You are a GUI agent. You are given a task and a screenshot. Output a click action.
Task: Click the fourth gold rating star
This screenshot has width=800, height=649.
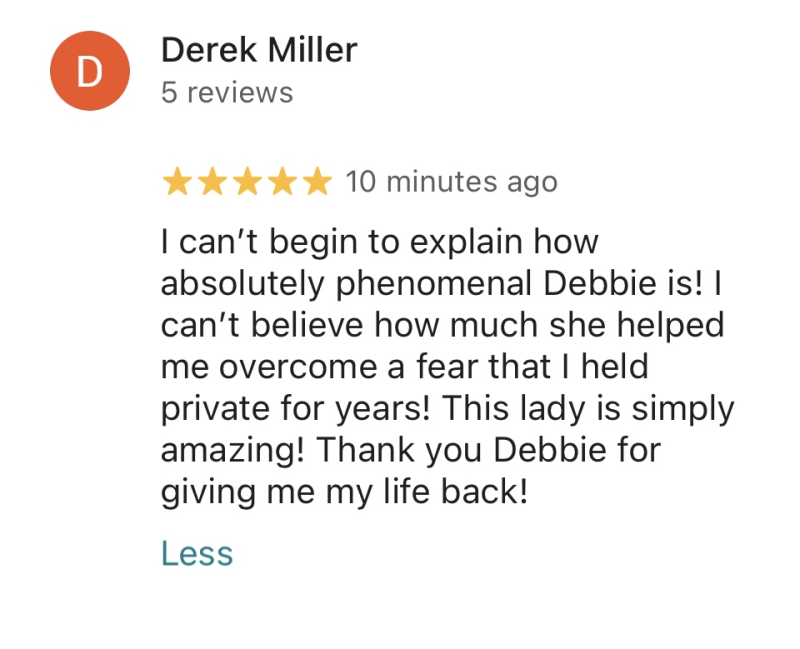(x=283, y=181)
